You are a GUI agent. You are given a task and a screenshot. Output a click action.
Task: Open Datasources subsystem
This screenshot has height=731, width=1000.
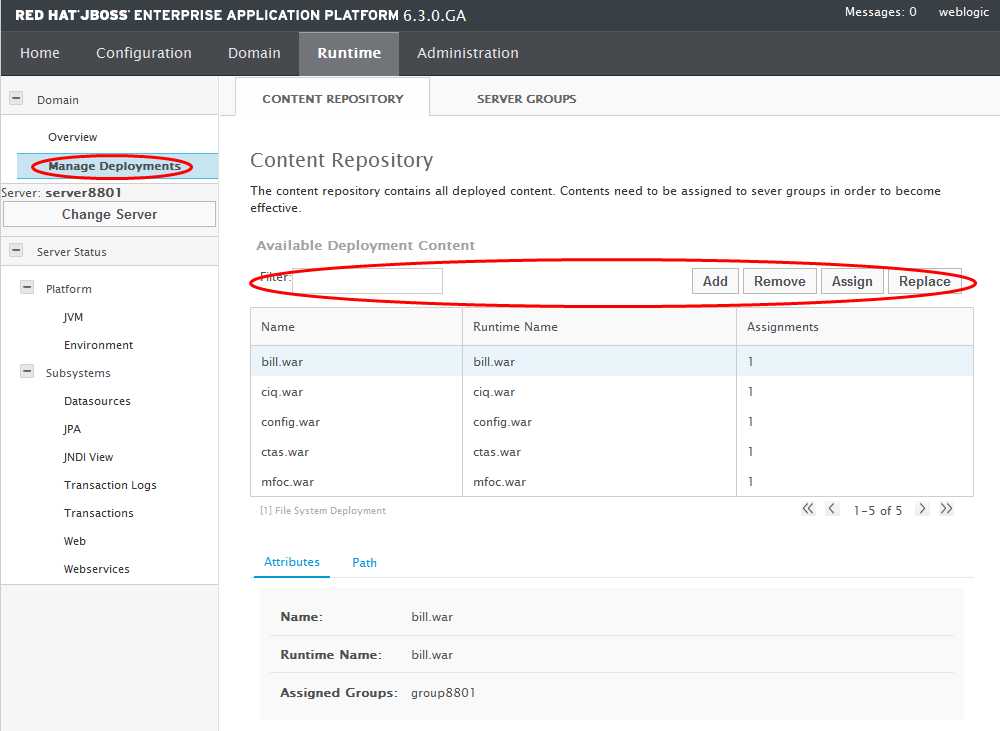[x=97, y=401]
